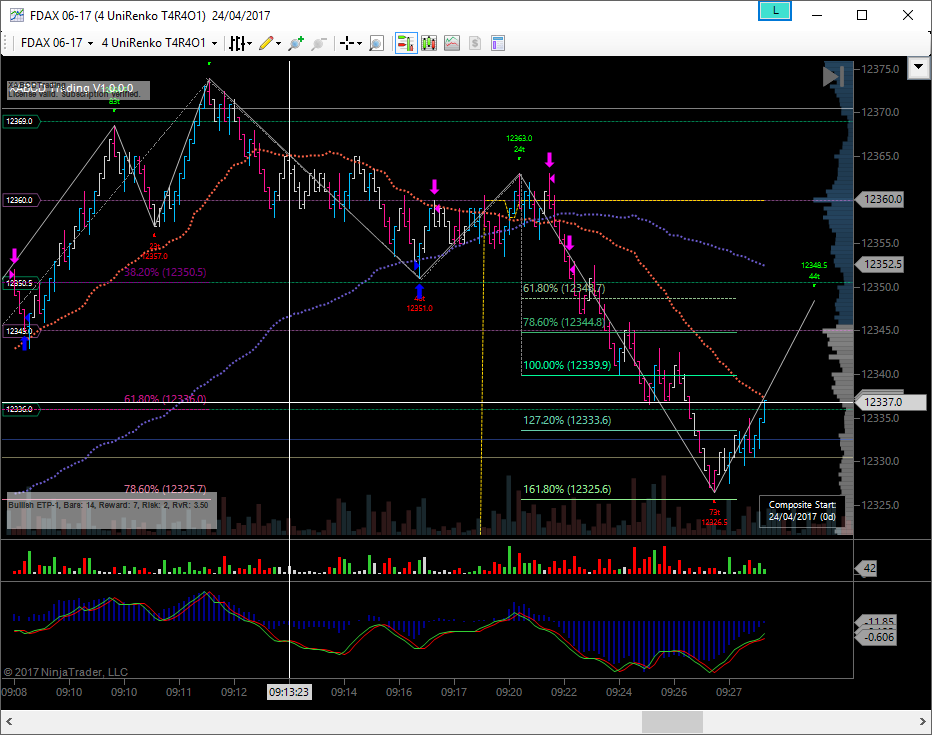Expand the drawing tools dropdown arrow

coord(278,43)
